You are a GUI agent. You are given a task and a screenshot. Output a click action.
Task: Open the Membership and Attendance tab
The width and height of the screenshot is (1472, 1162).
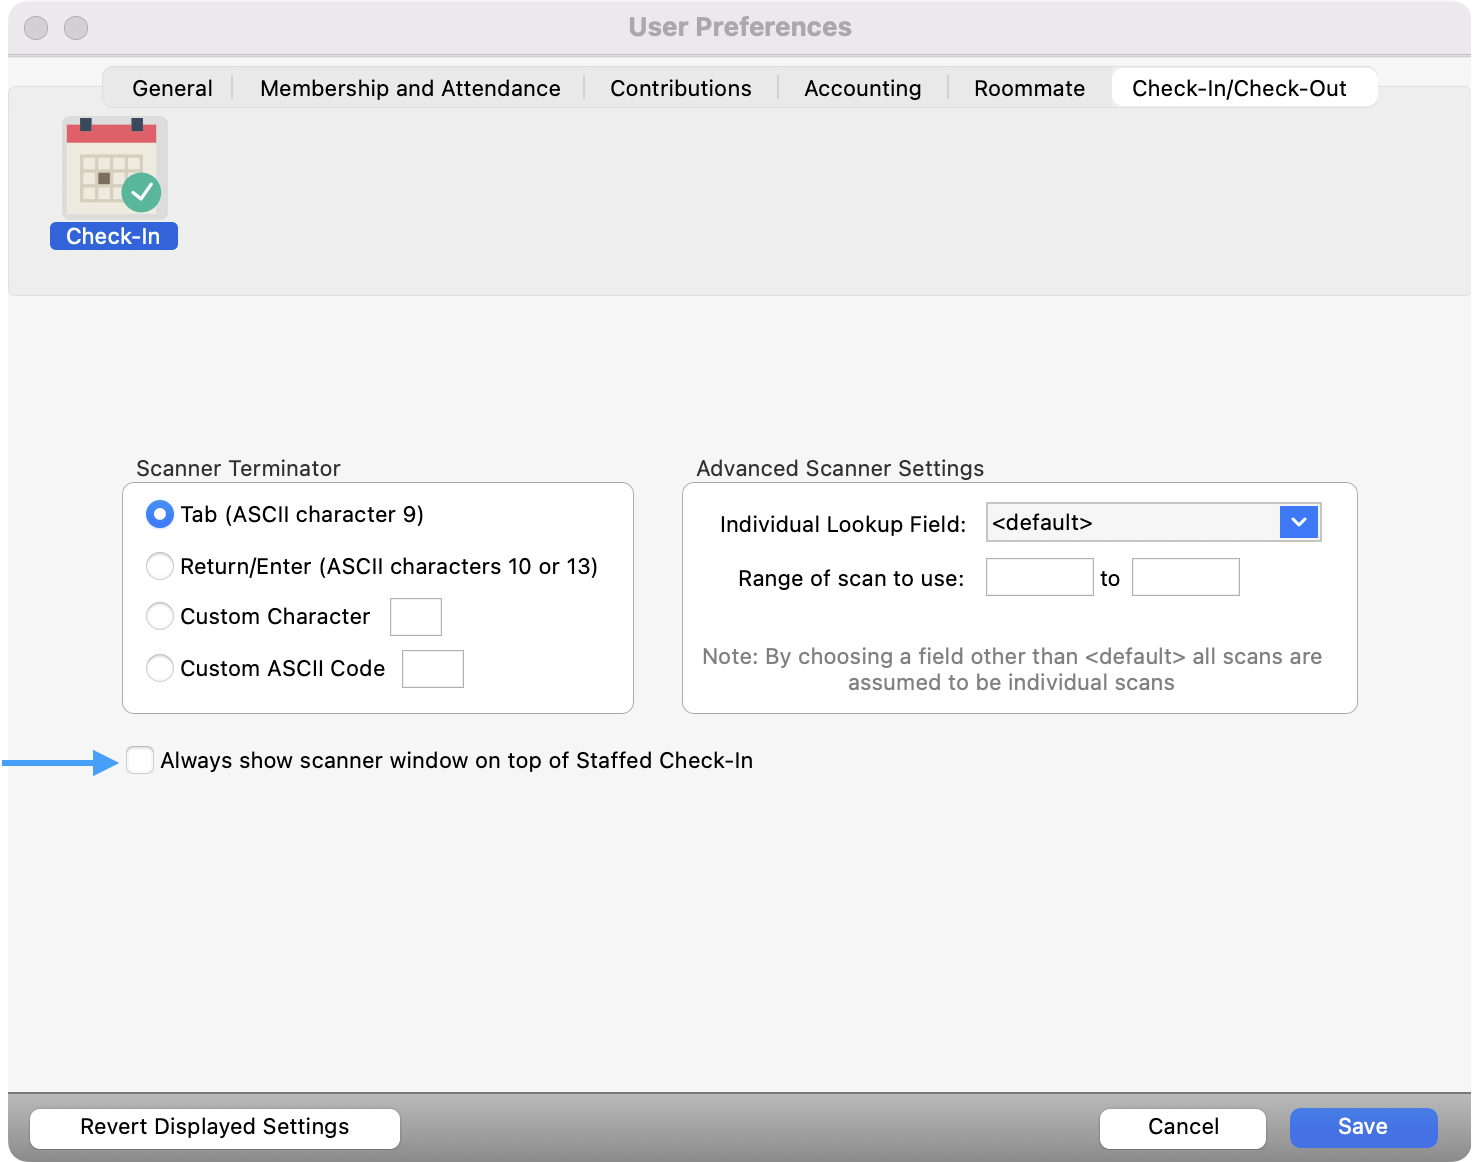pos(409,88)
